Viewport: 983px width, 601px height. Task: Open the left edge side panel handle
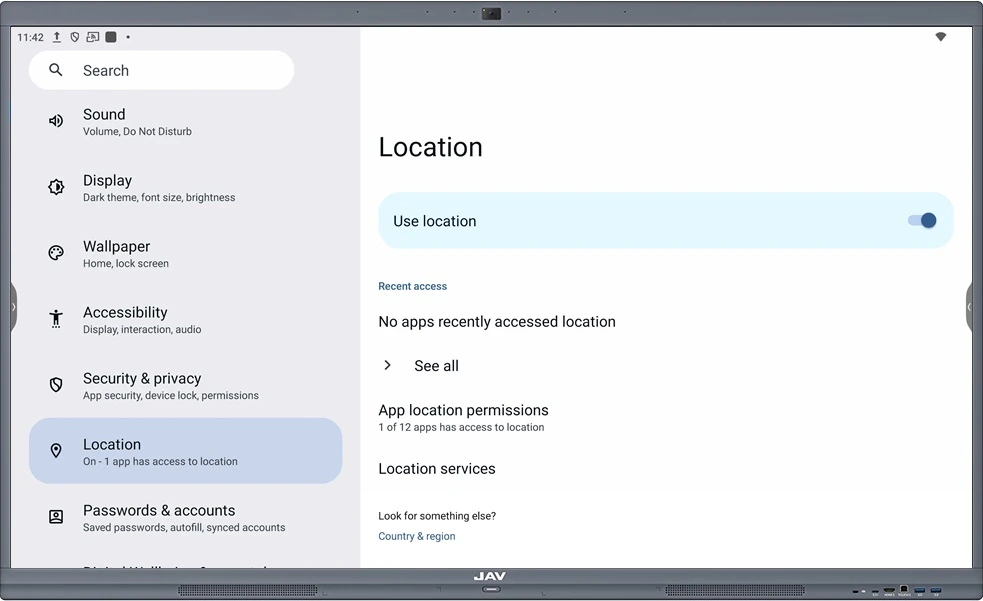(13, 306)
